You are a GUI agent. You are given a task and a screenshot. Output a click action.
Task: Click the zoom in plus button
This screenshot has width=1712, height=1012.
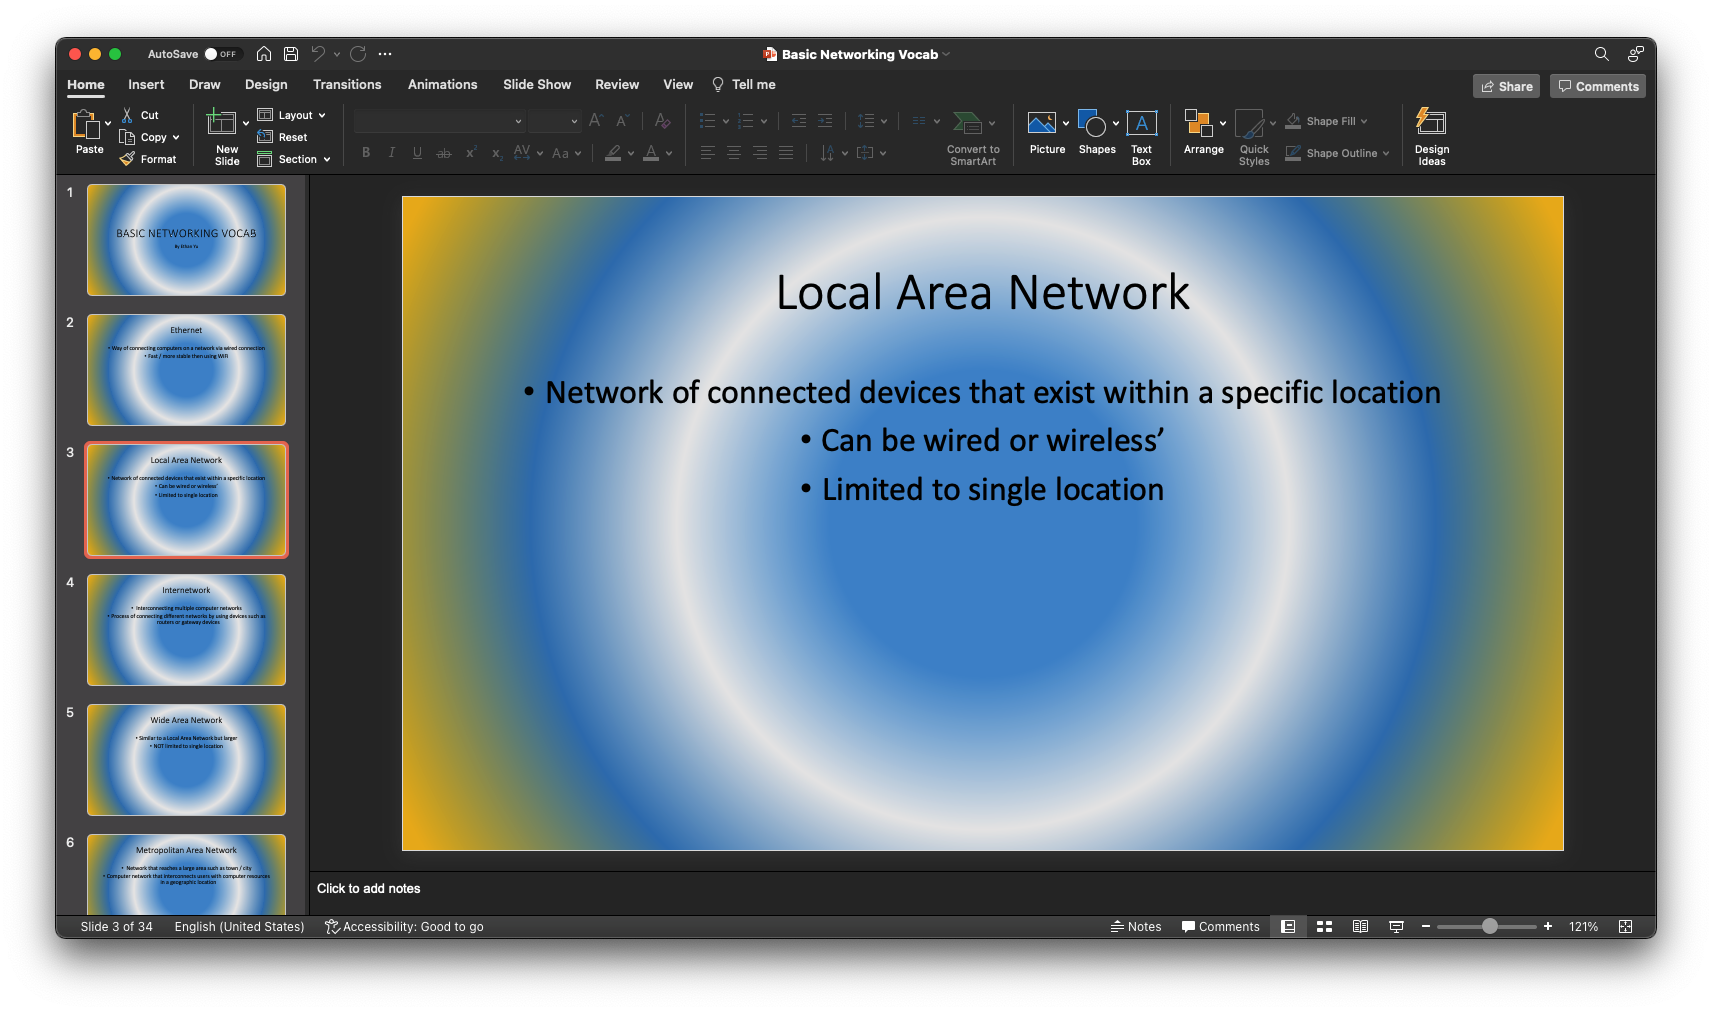(x=1548, y=927)
